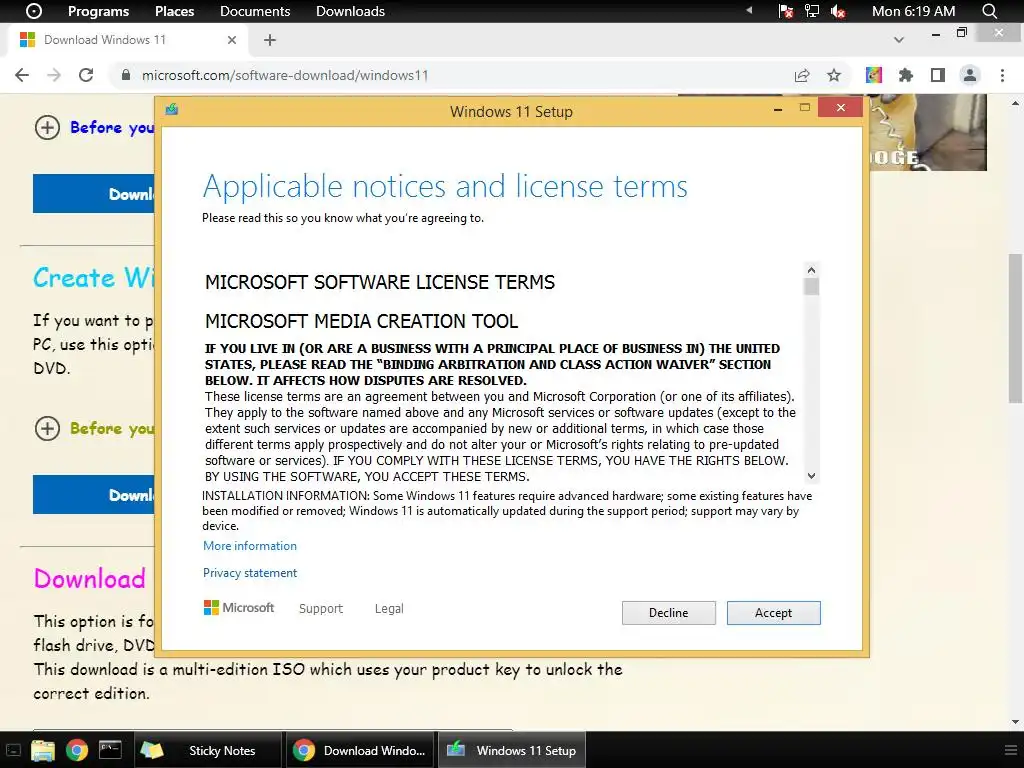Close the Download Windows 11 tab
The width and height of the screenshot is (1024, 768).
pos(232,40)
